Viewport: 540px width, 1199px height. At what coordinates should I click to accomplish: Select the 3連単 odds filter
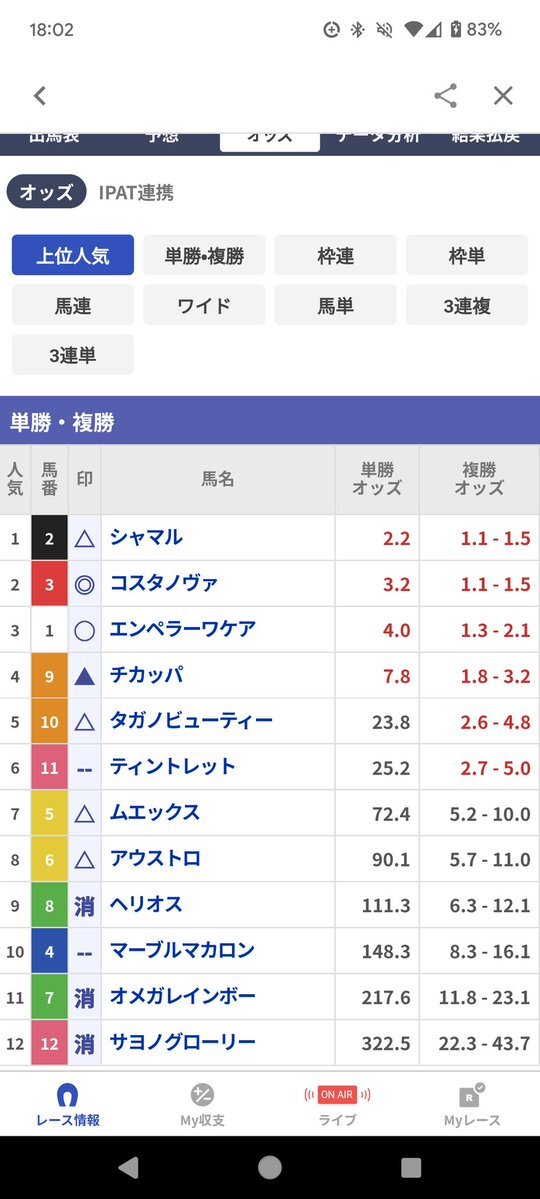pyautogui.click(x=73, y=355)
